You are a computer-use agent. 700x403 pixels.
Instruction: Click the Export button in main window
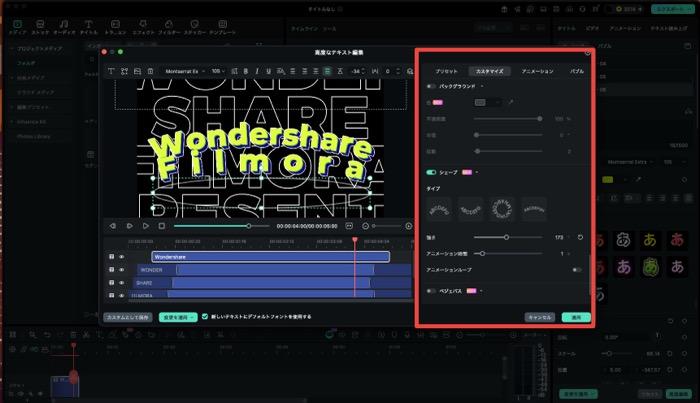click(x=672, y=9)
